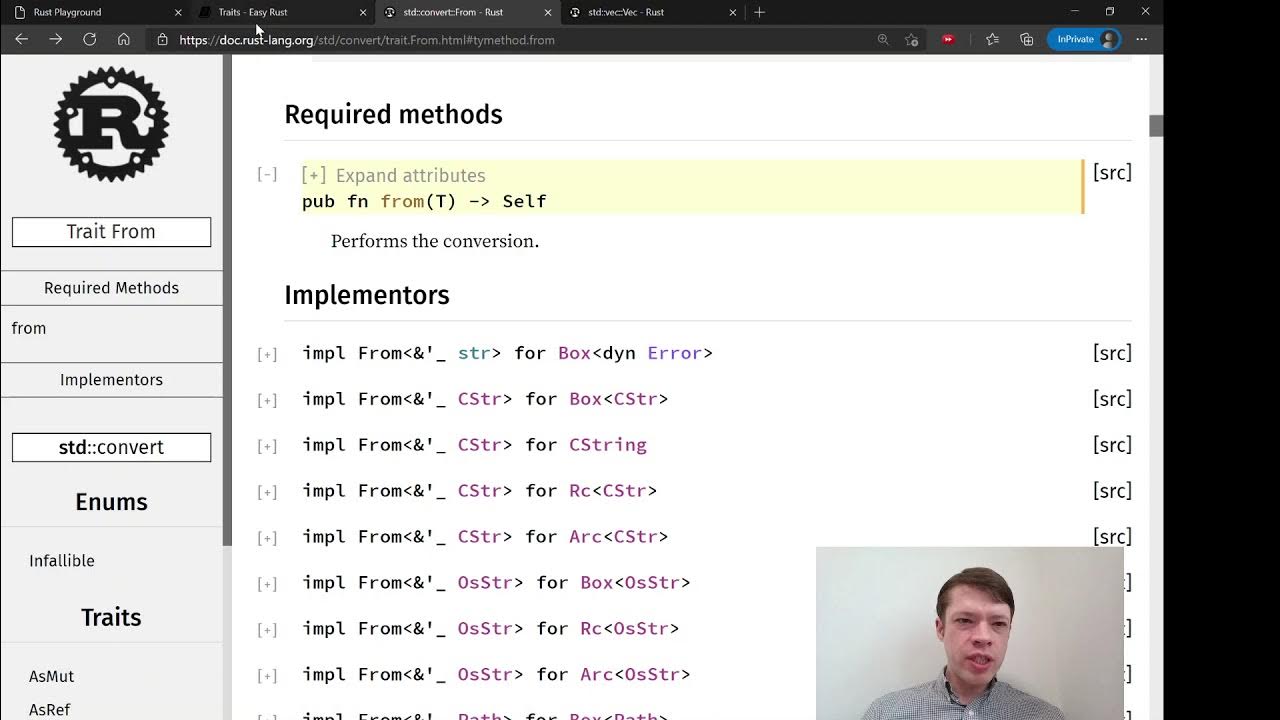Image resolution: width=1280 pixels, height=720 pixels.
Task: Expand attributes of the from method
Action: click(x=394, y=175)
